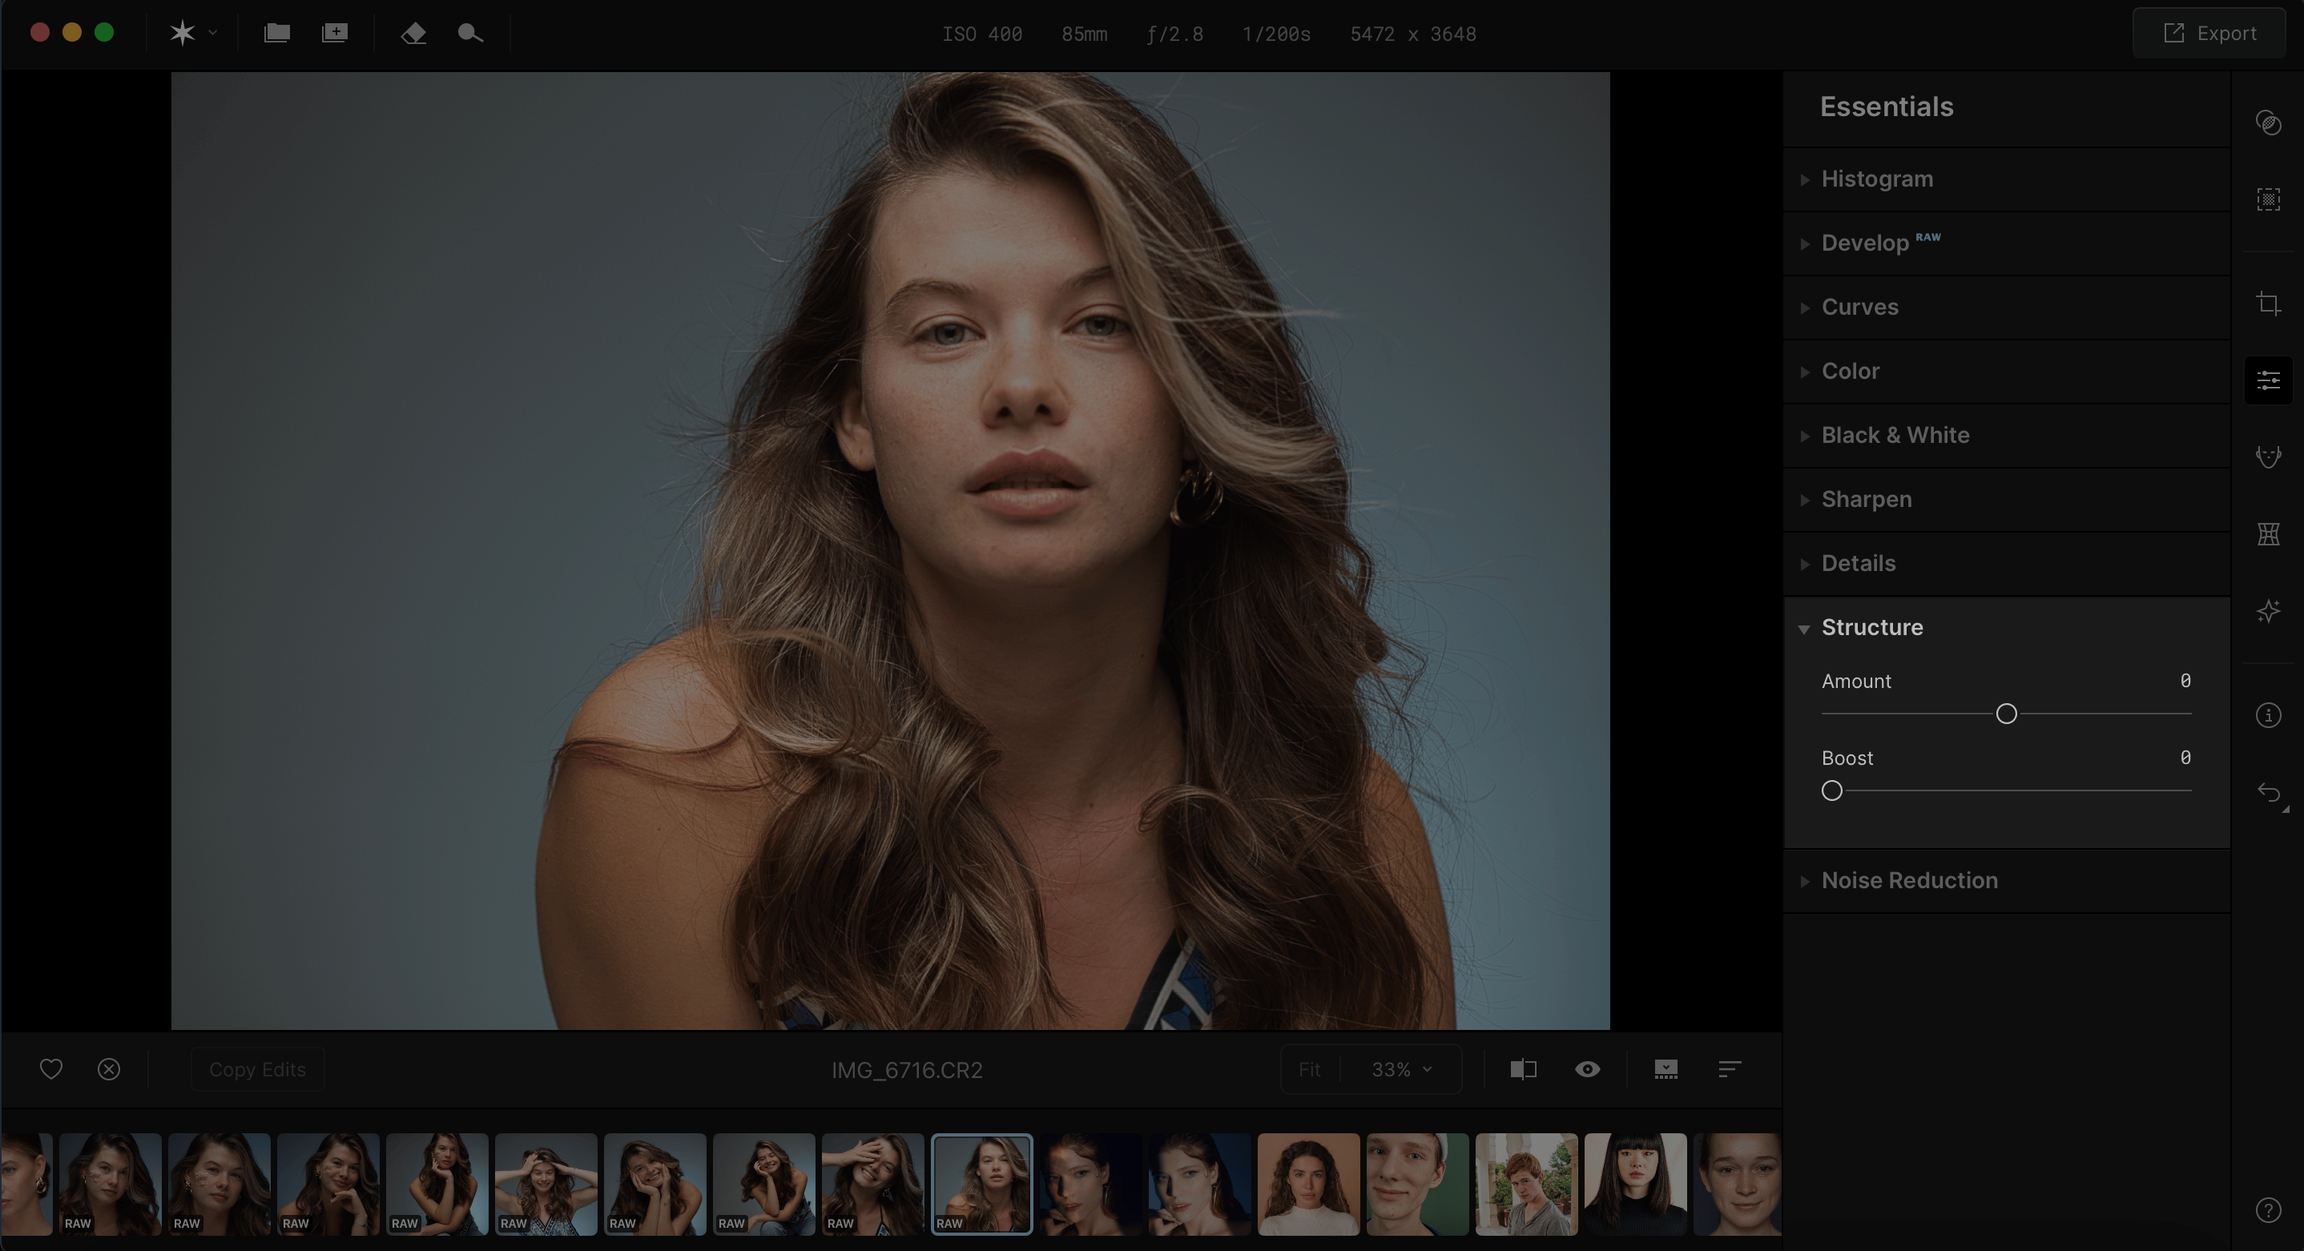This screenshot has width=2304, height=1251.
Task: Open the Crop tool in the sidebar
Action: click(2268, 304)
